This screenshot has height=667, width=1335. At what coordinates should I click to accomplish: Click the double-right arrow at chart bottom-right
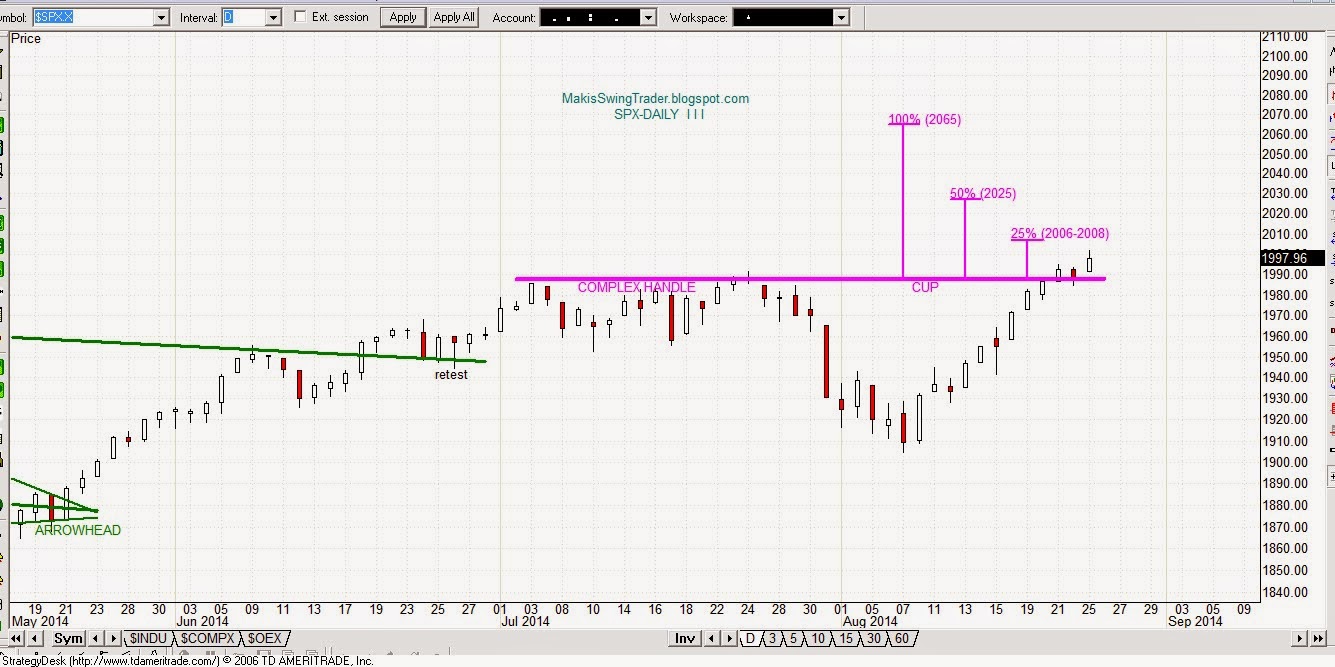tap(1319, 638)
